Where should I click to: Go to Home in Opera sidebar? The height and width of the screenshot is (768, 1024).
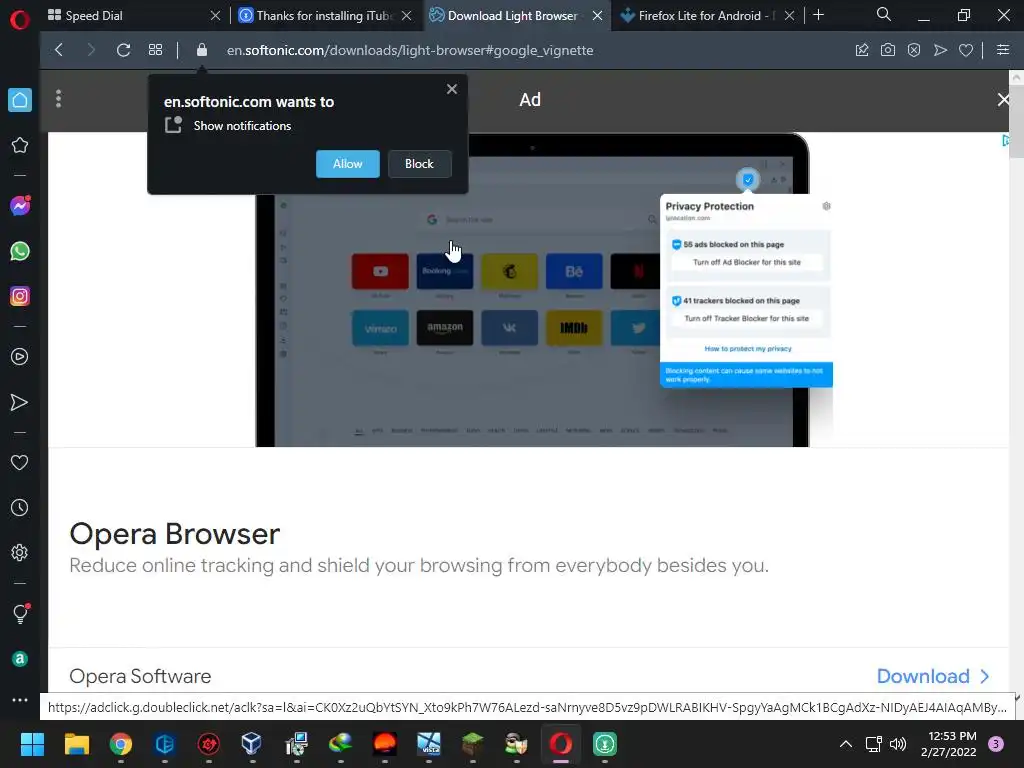click(20, 100)
